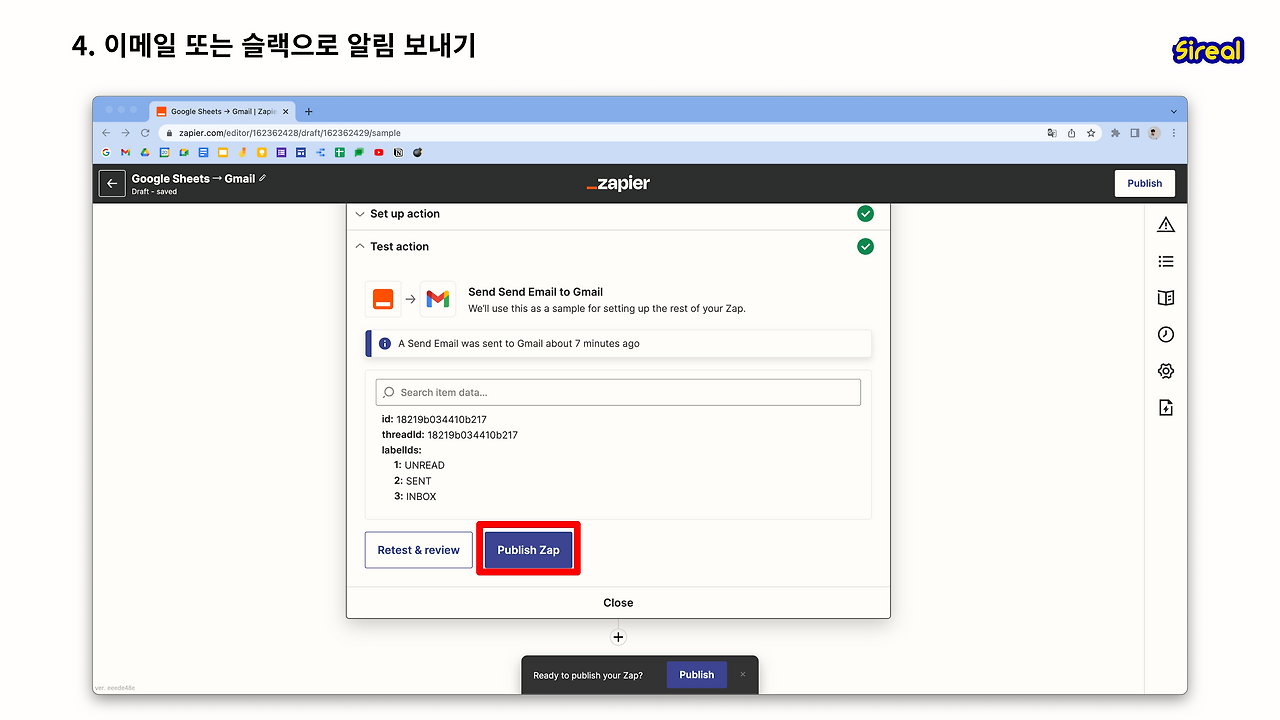Open the book guide icon in right sidebar

(1166, 298)
